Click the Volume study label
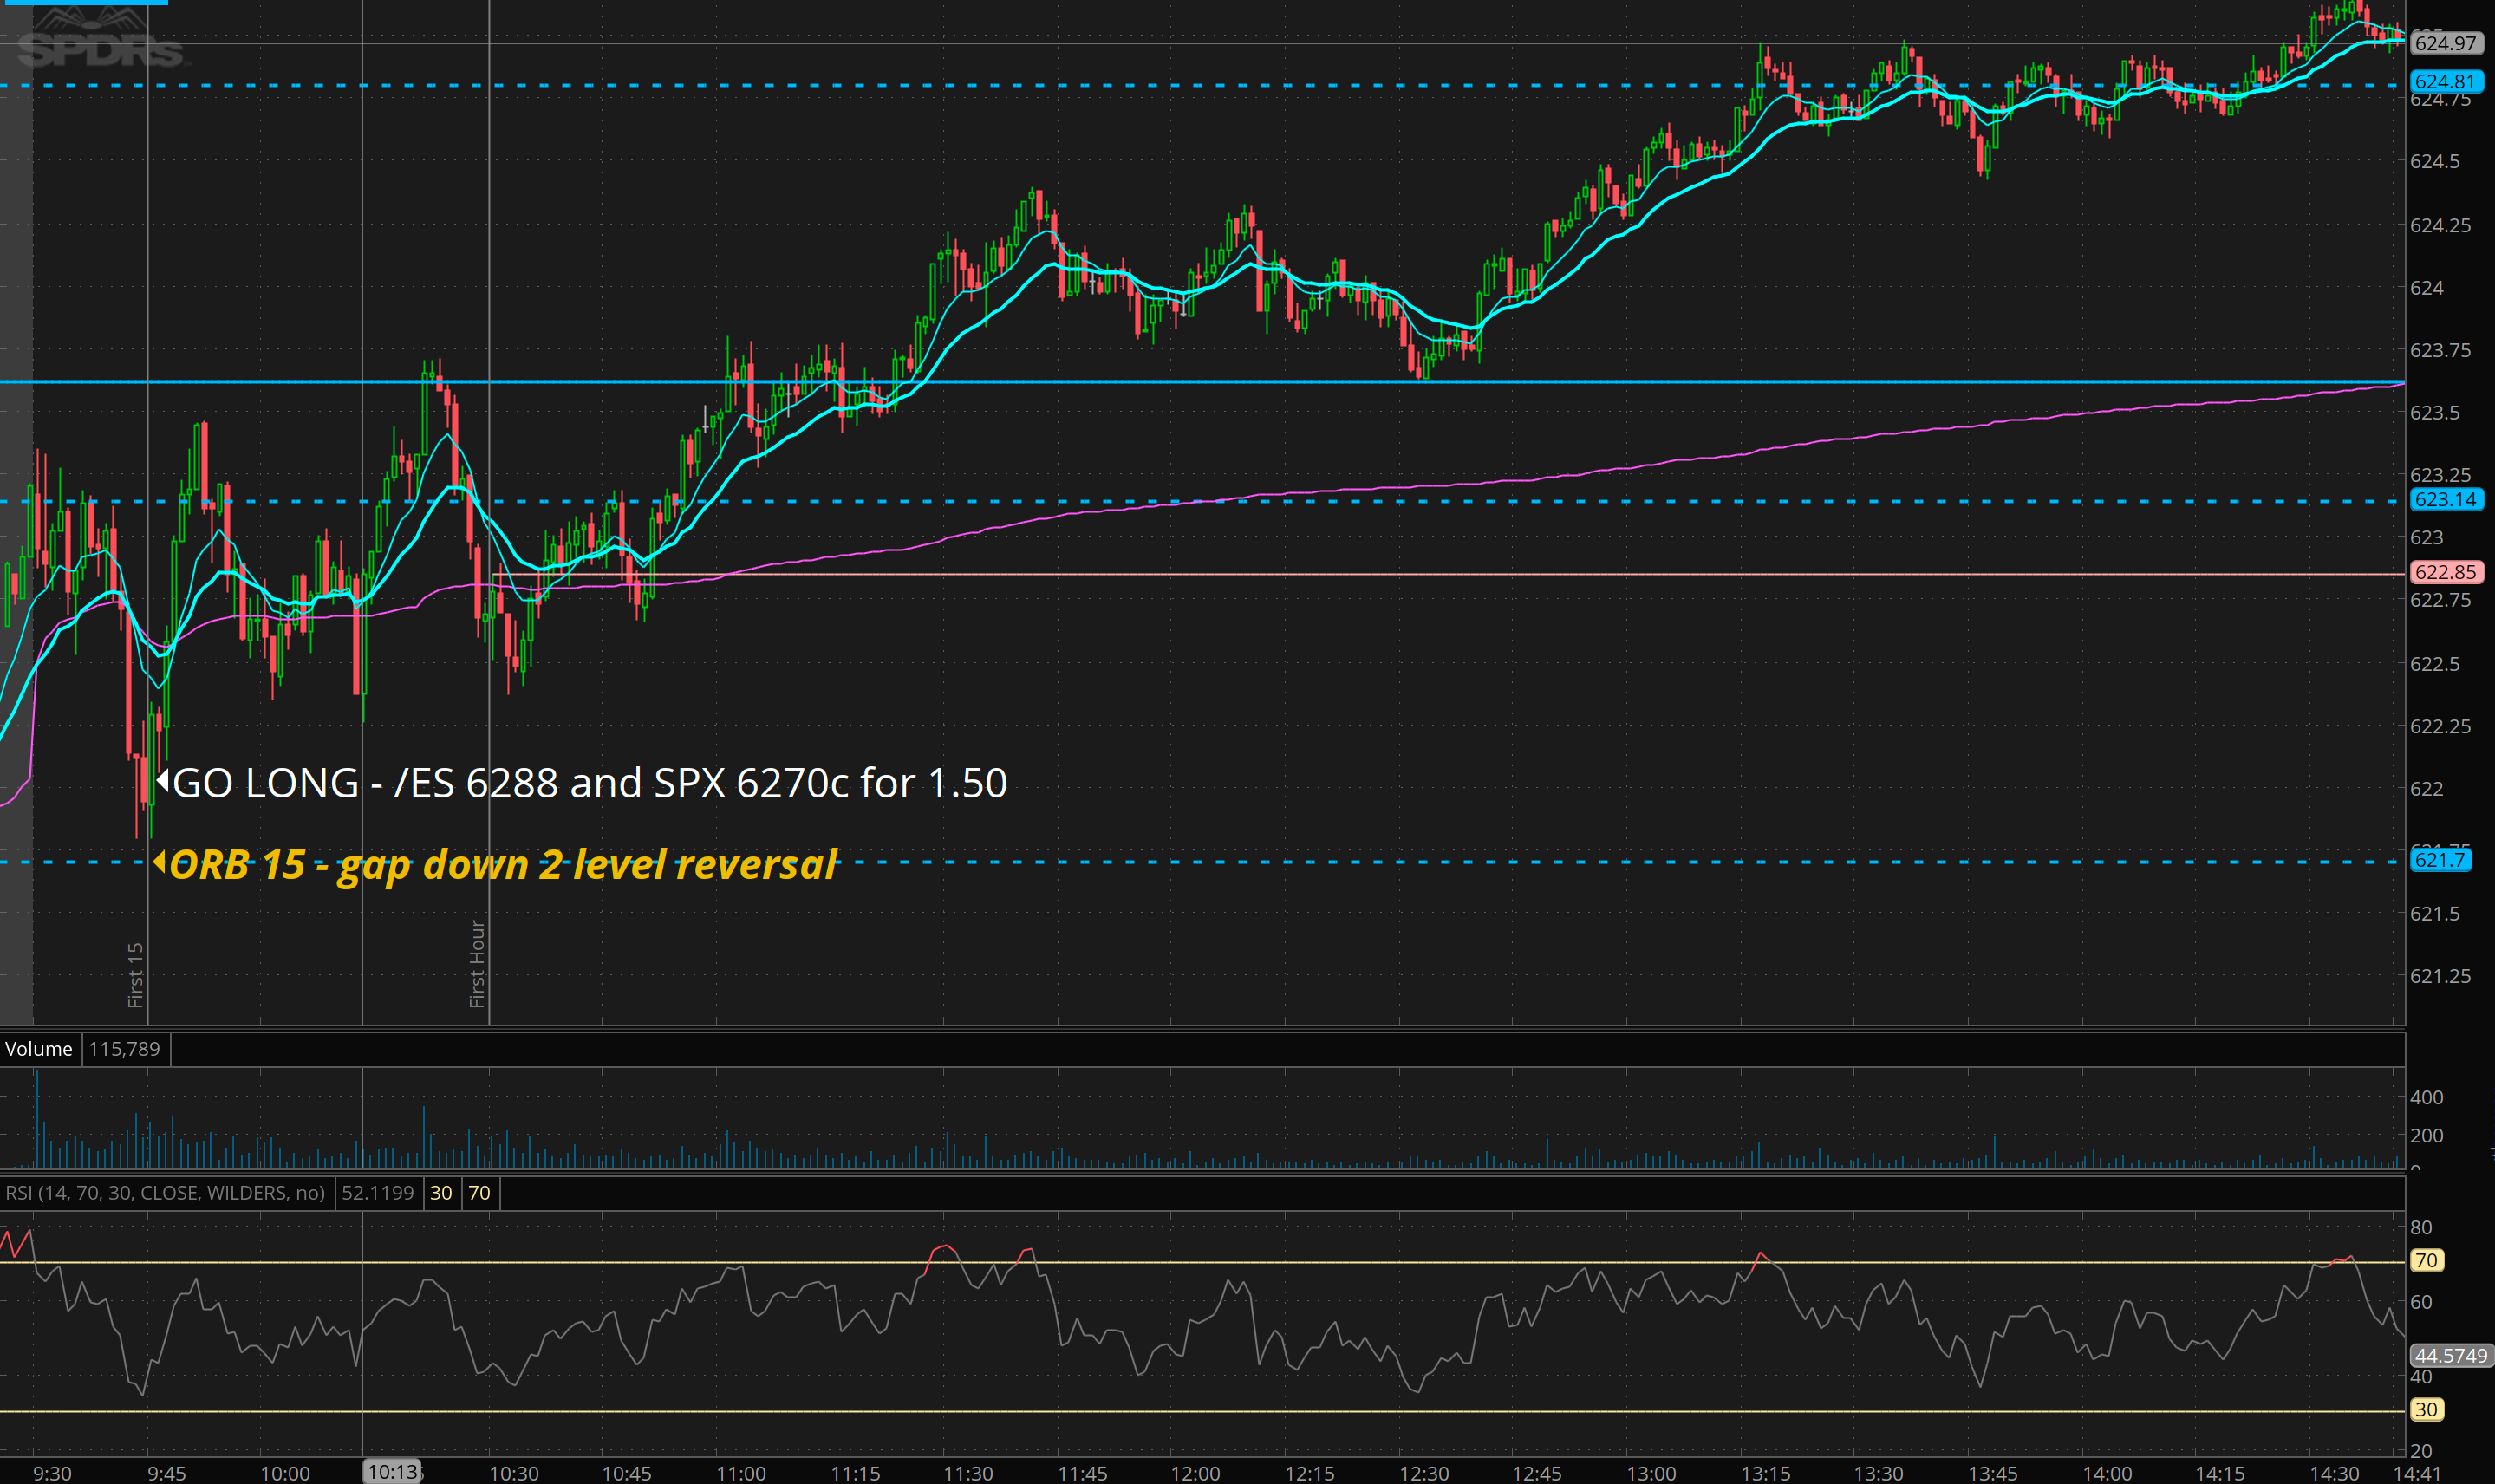Image resolution: width=2495 pixels, height=1484 pixels. tap(39, 1049)
